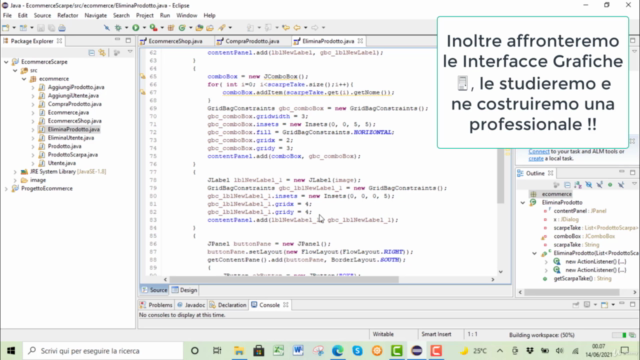640x360 pixels.
Task: Open Microsoft Word from taskbar
Action: pyautogui.click(x=298, y=351)
